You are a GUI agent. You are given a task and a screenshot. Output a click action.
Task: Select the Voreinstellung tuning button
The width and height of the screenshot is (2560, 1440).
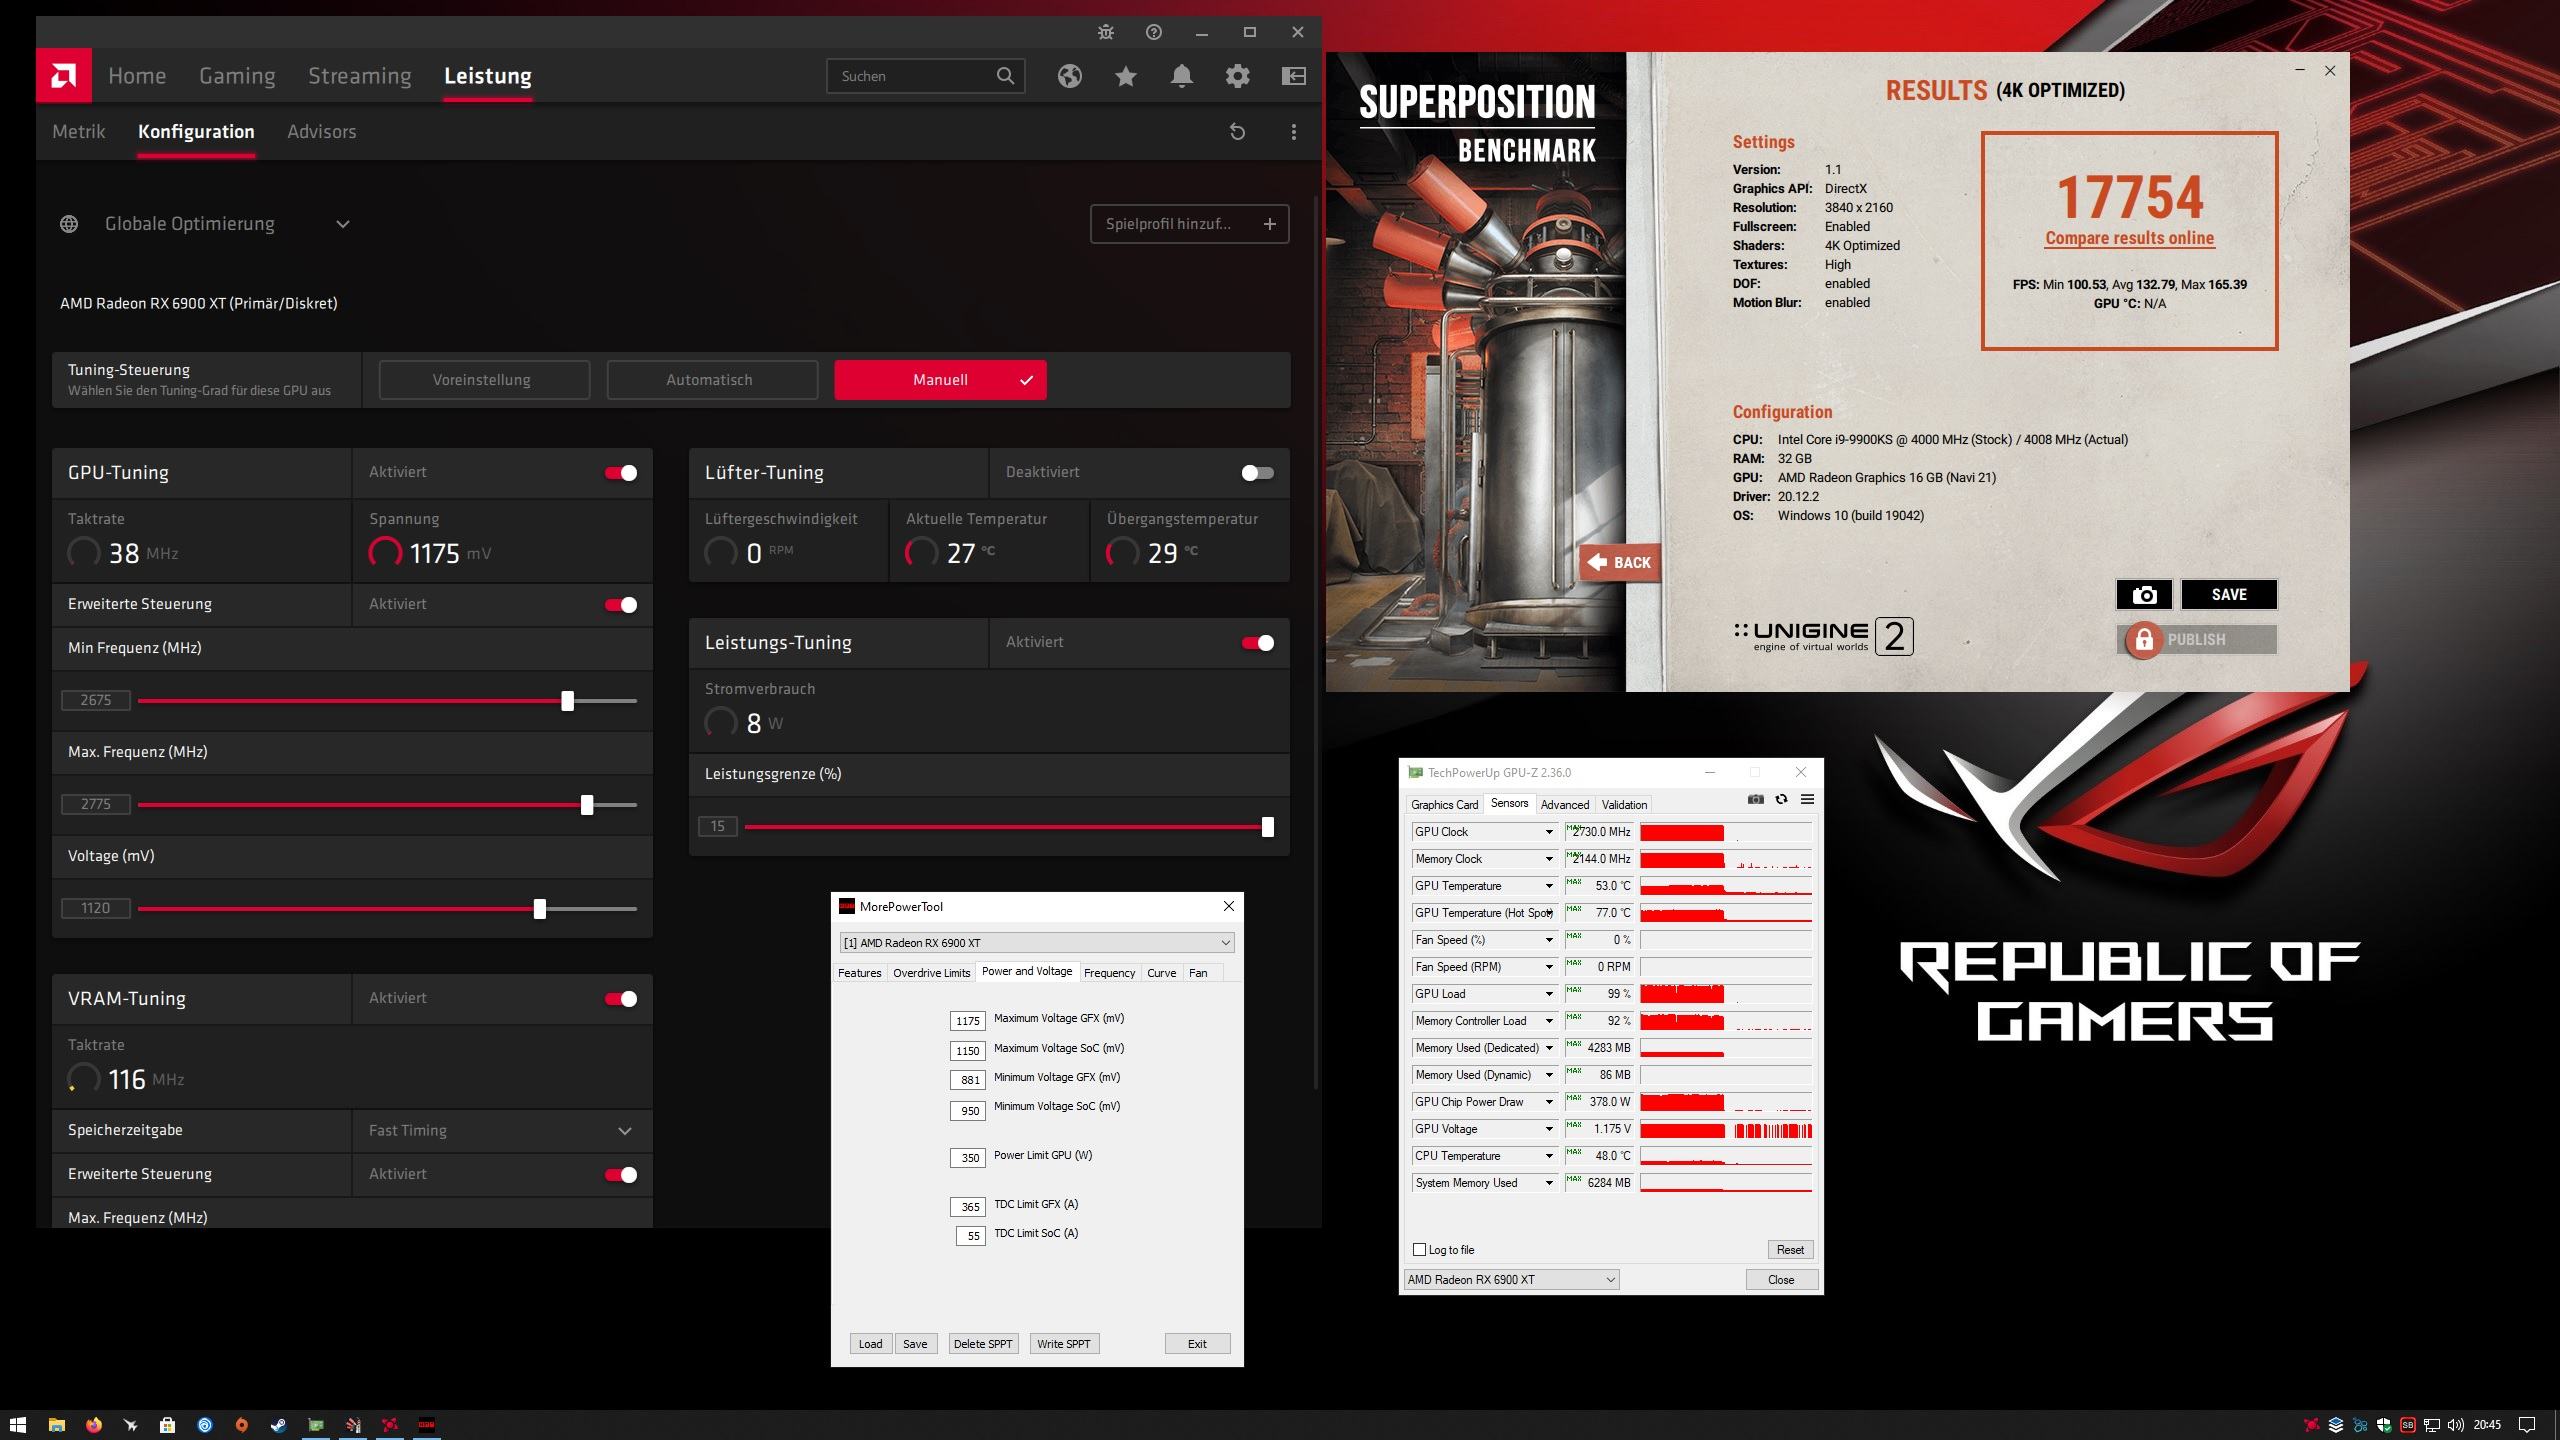(484, 380)
